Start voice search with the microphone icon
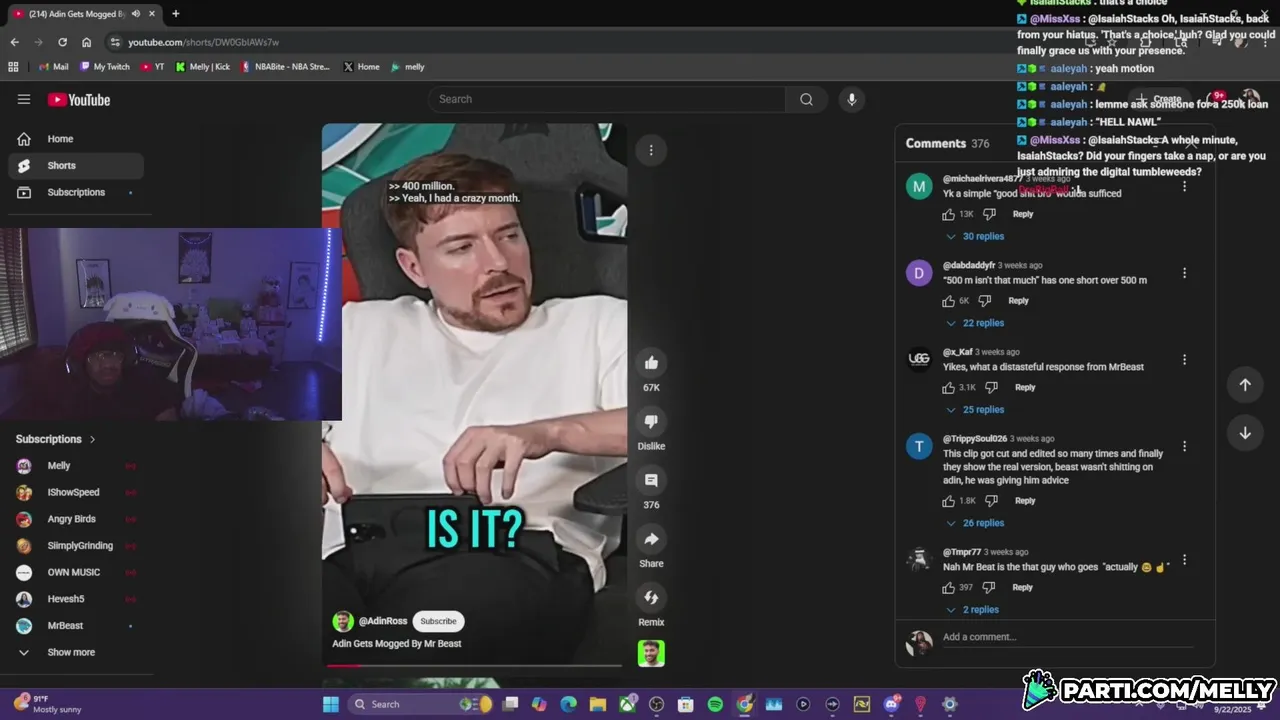The width and height of the screenshot is (1280, 720). click(851, 99)
